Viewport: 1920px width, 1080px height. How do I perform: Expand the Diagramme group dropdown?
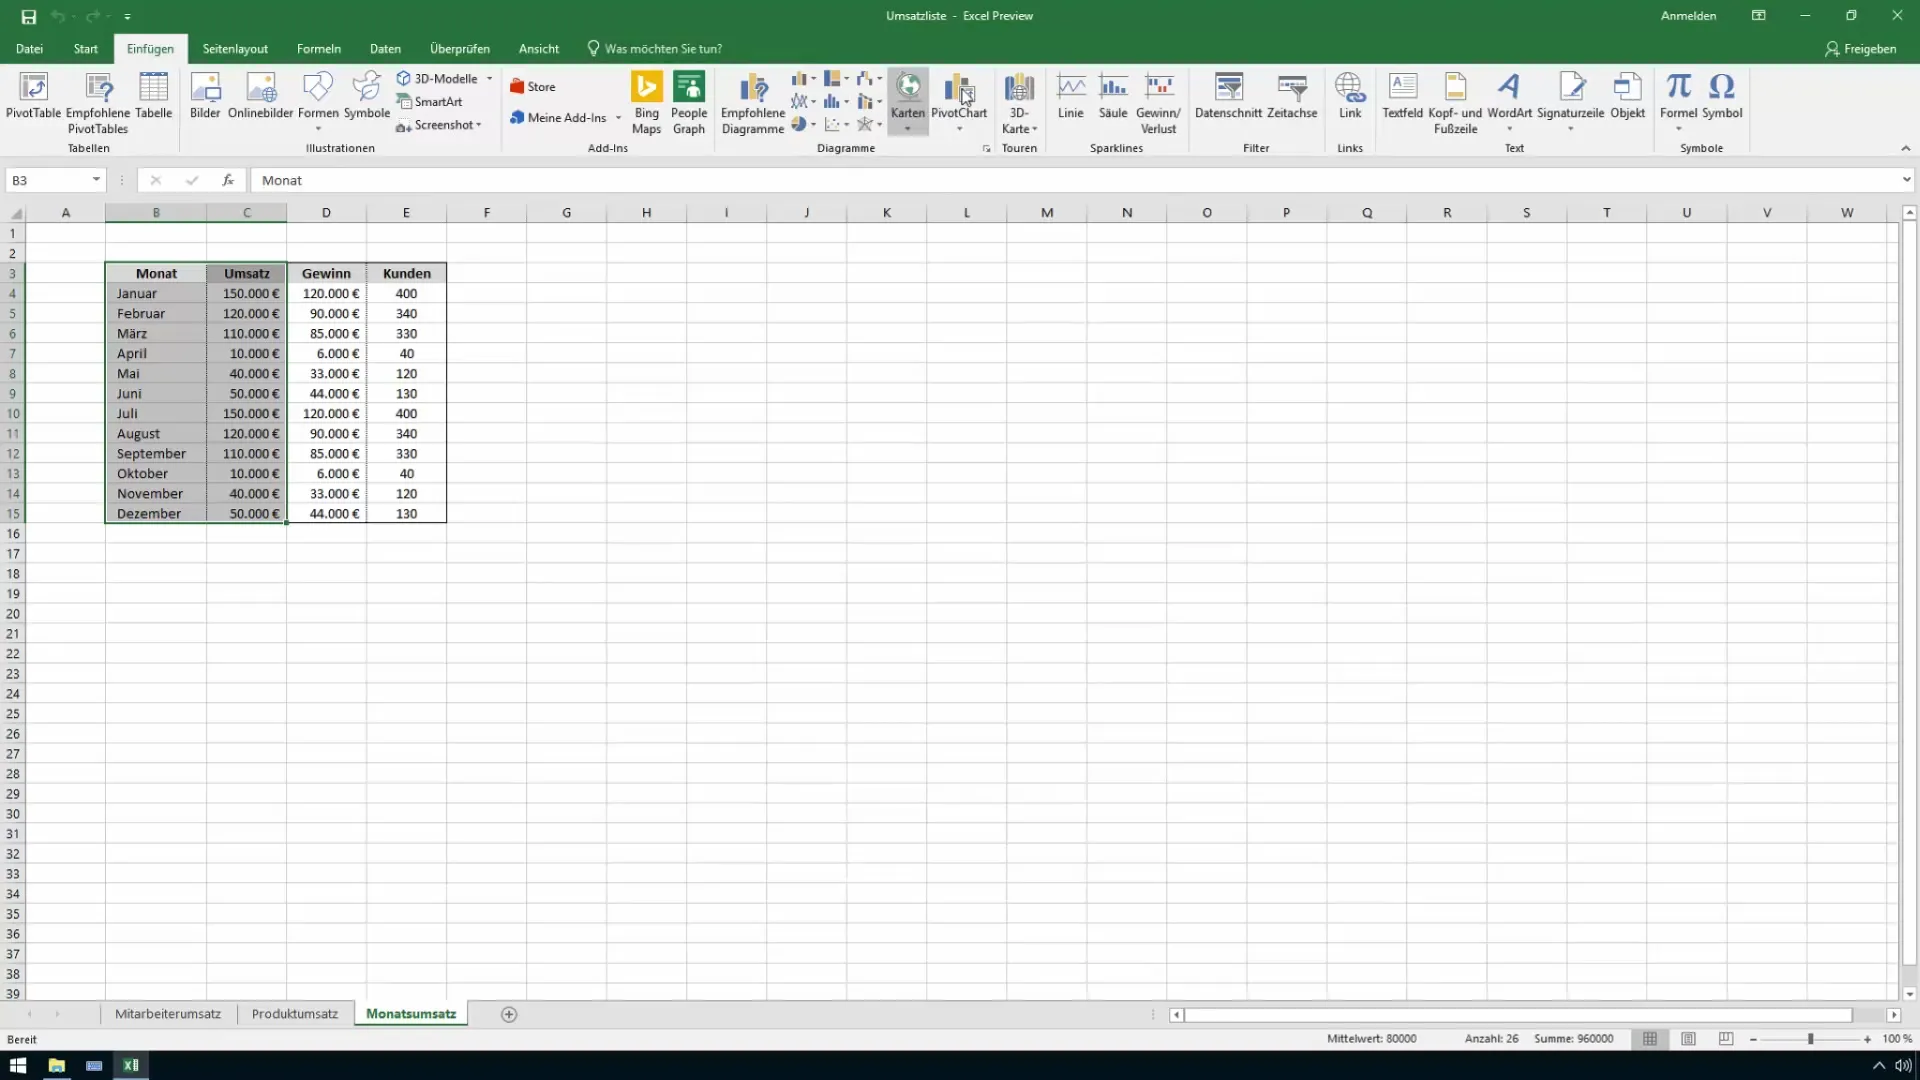click(986, 146)
